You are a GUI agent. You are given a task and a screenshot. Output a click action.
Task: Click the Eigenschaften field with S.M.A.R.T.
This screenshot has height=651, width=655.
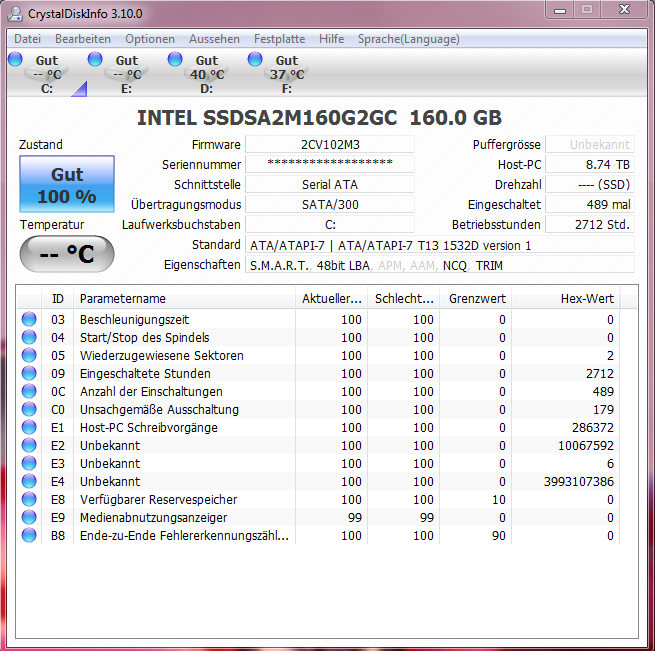[440, 265]
